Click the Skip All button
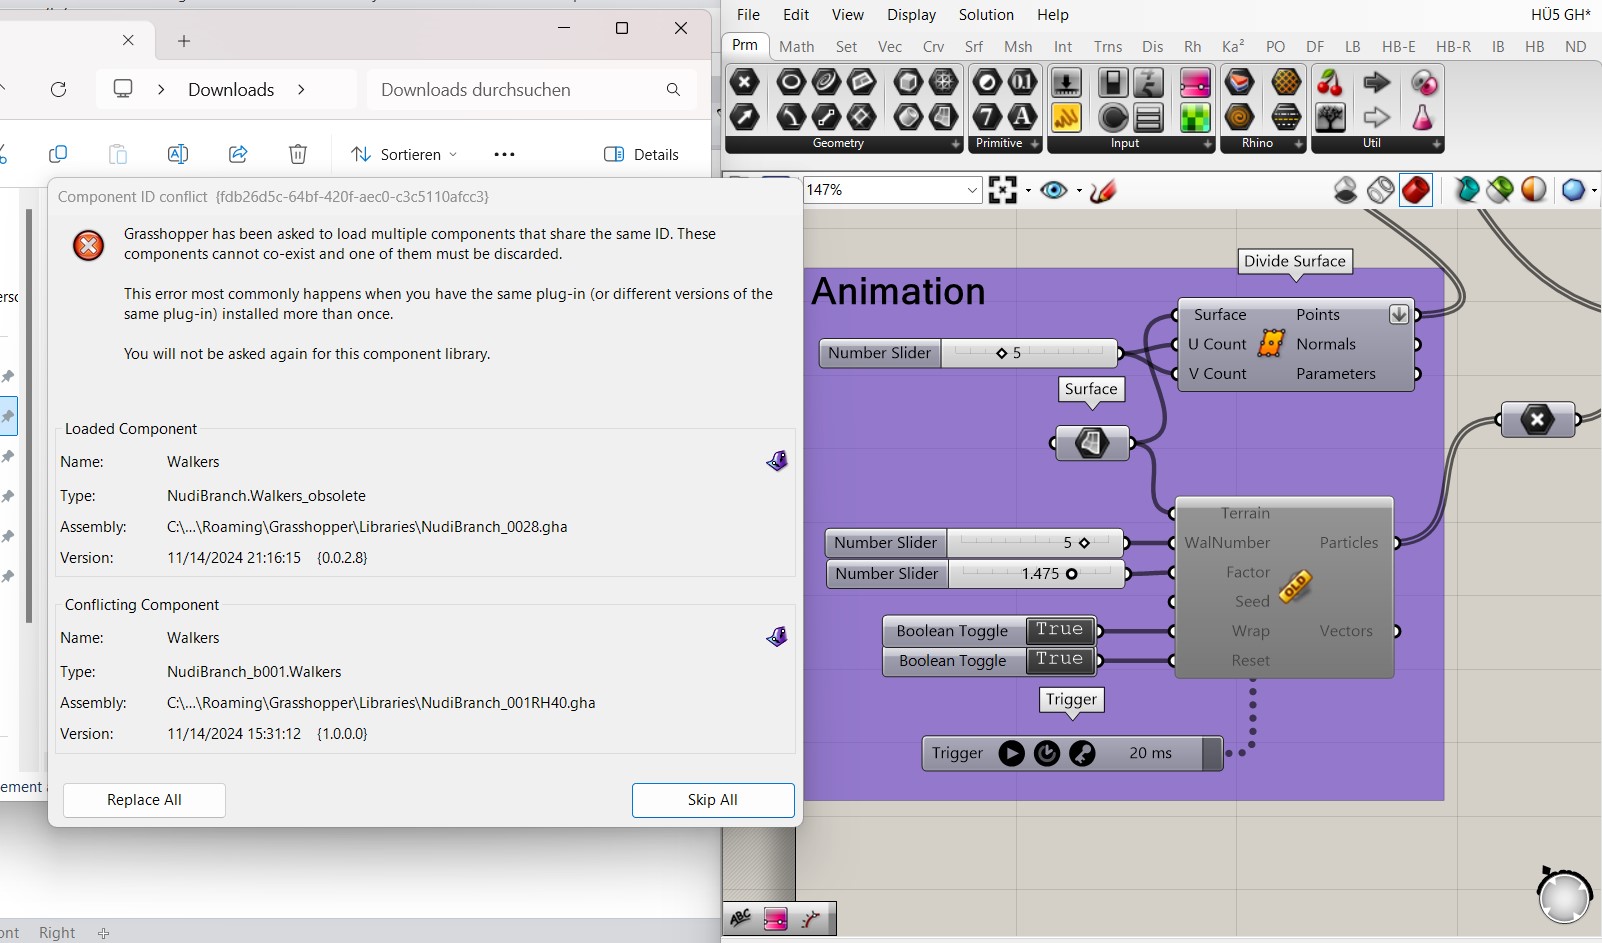The image size is (1602, 943). (x=712, y=800)
